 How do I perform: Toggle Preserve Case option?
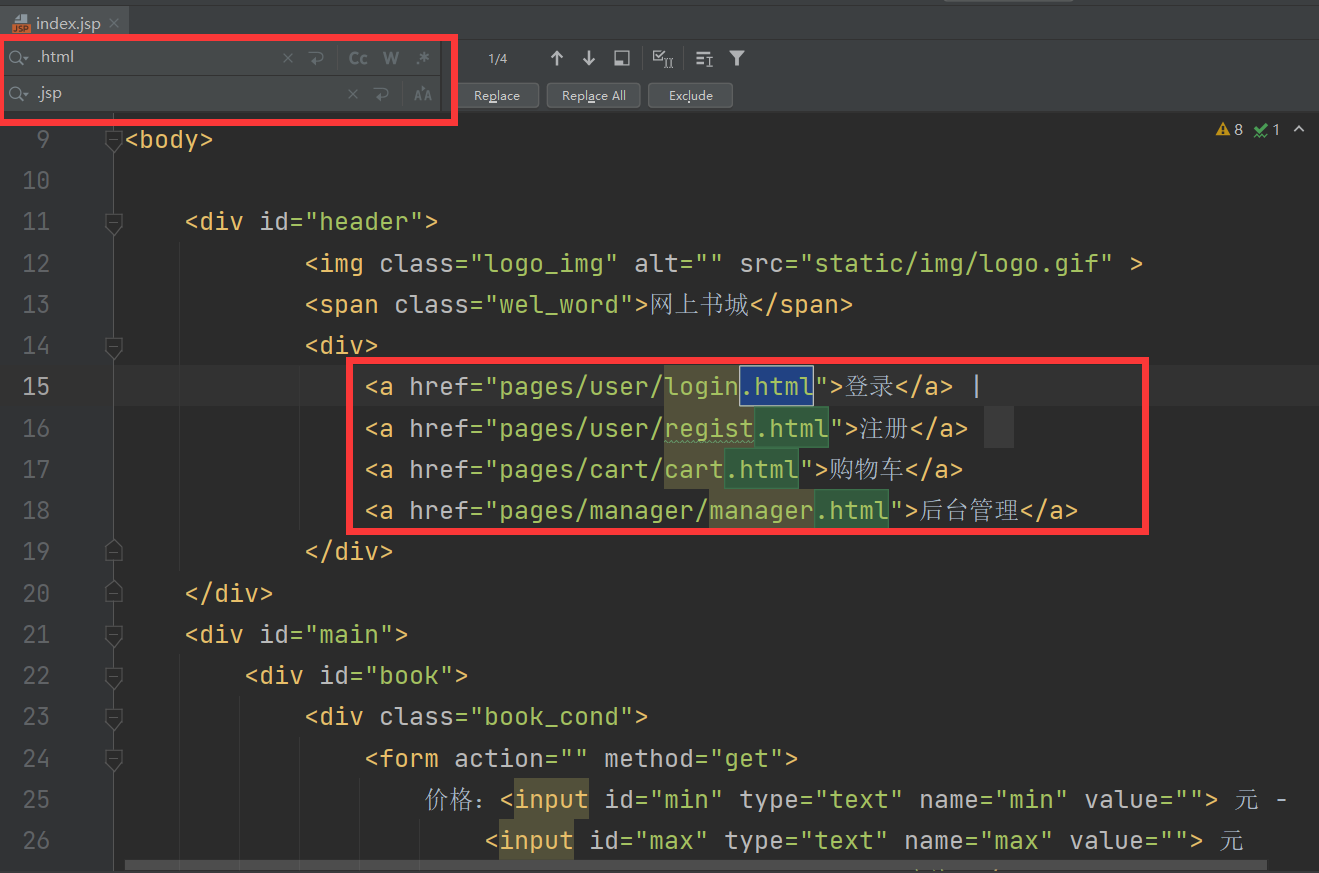tap(423, 95)
